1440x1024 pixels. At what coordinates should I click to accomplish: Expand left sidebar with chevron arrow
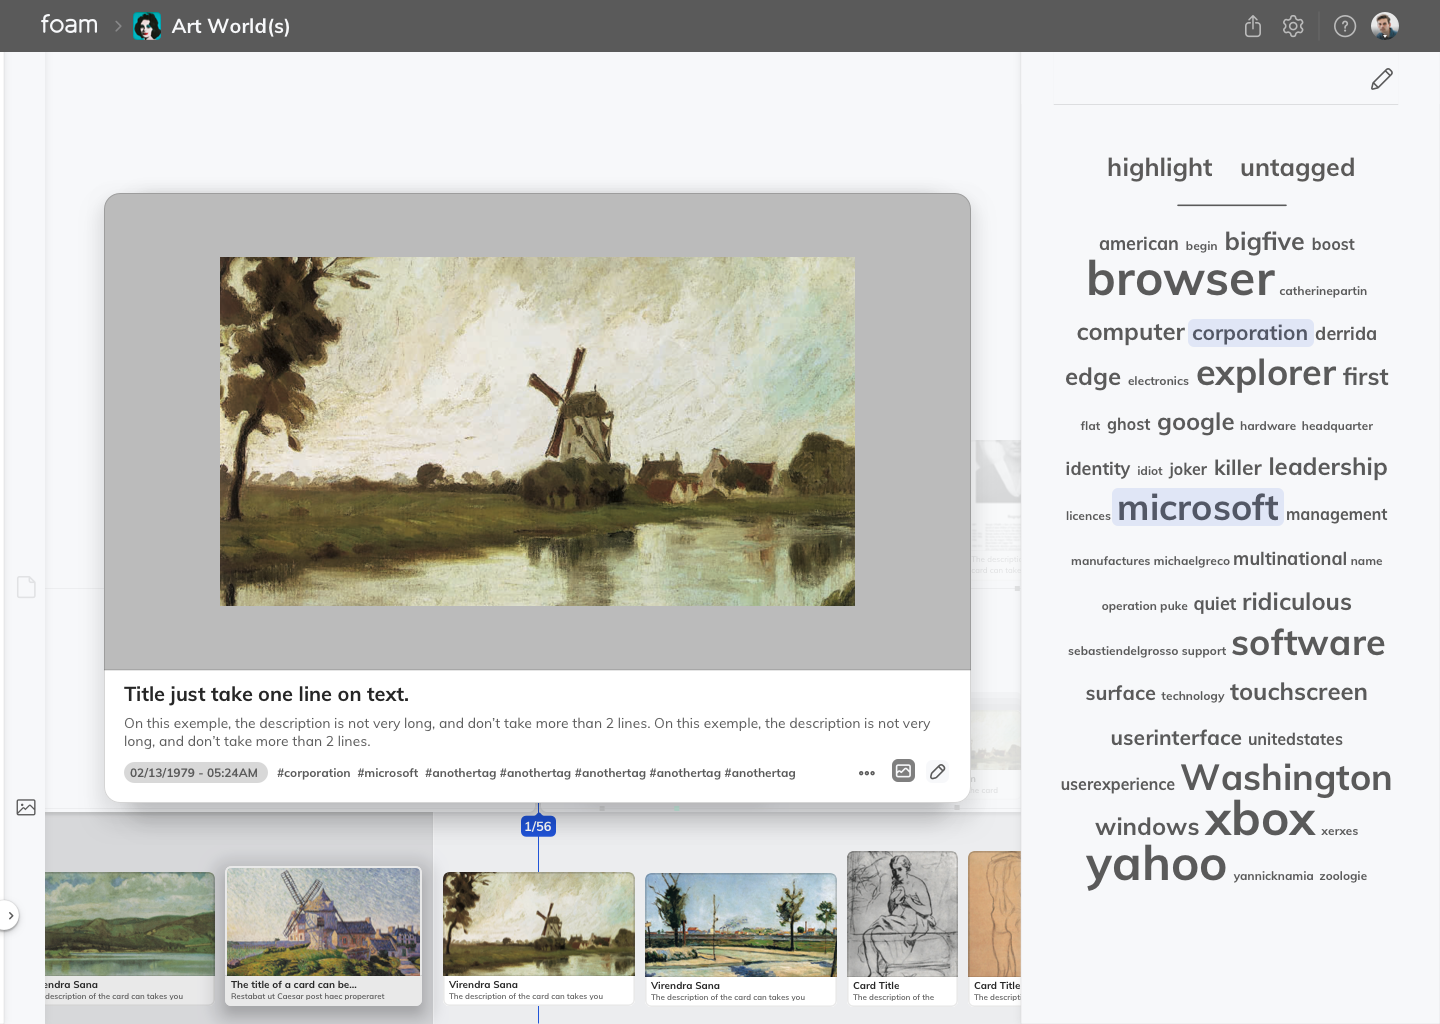(10, 915)
